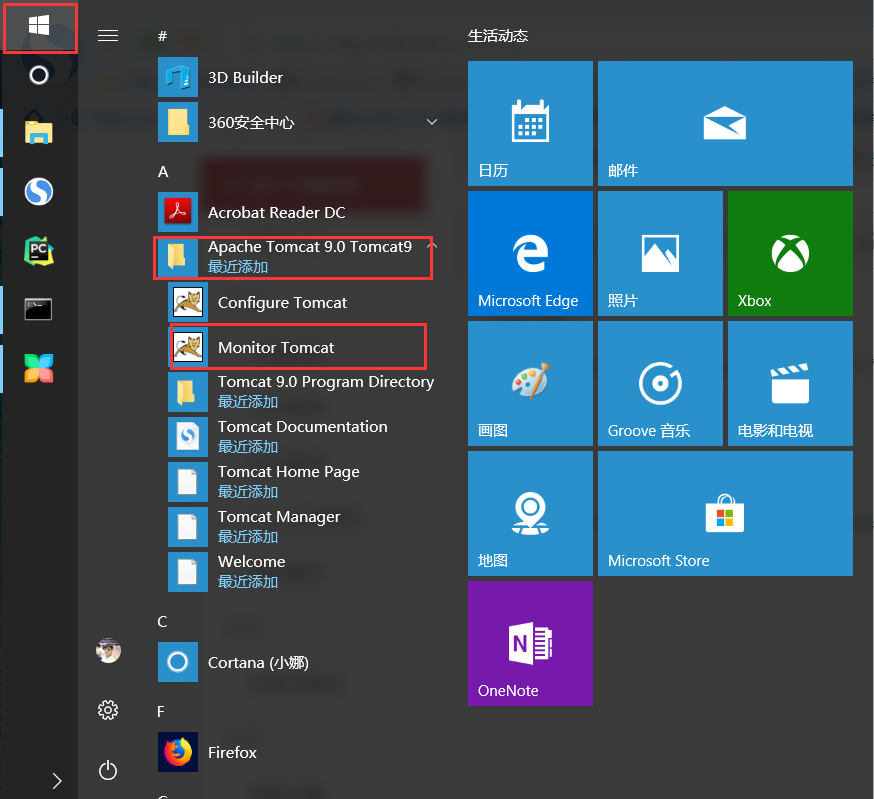Open the 邮件 mail tile

[725, 123]
